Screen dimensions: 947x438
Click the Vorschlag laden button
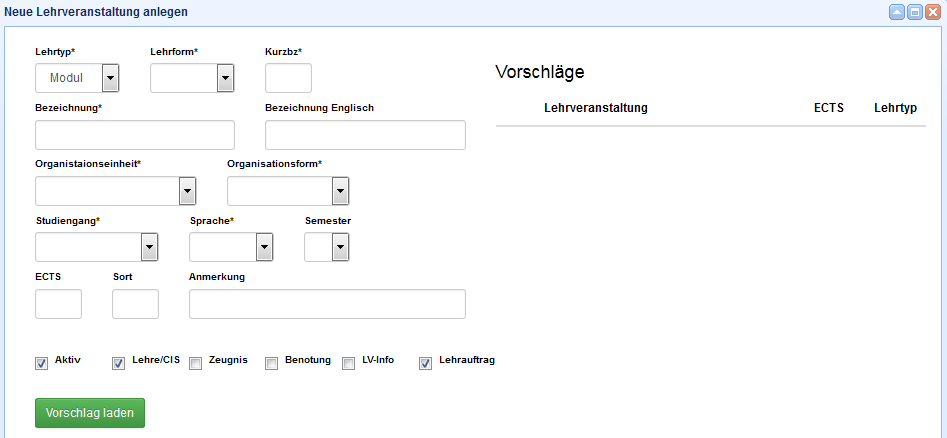click(90, 413)
